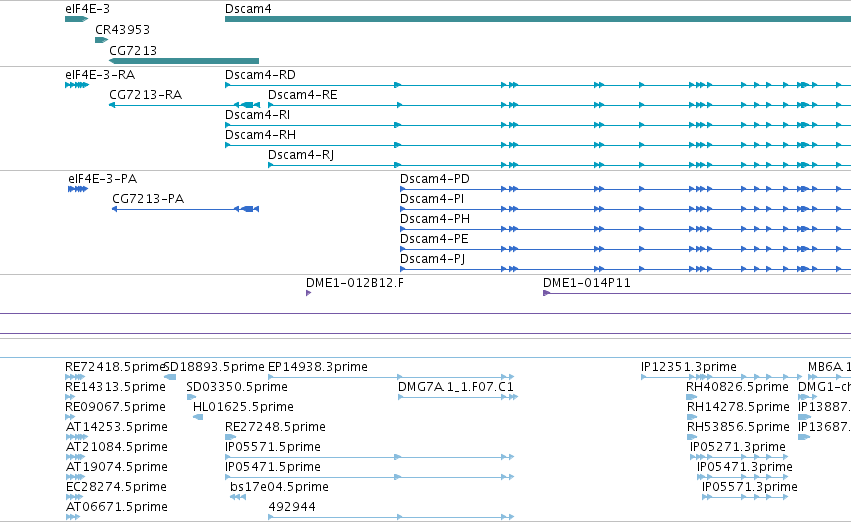Viewport: 851px width, 522px height.
Task: Click EST RH53856.5prime label
Action: pos(738,427)
